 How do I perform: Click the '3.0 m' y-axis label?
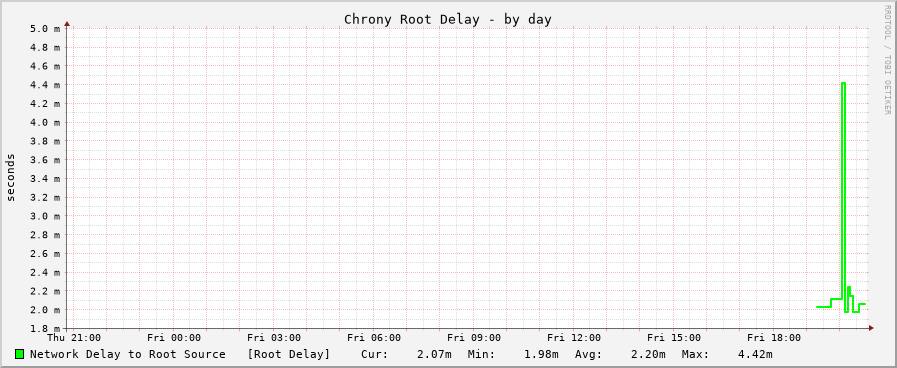tap(45, 216)
